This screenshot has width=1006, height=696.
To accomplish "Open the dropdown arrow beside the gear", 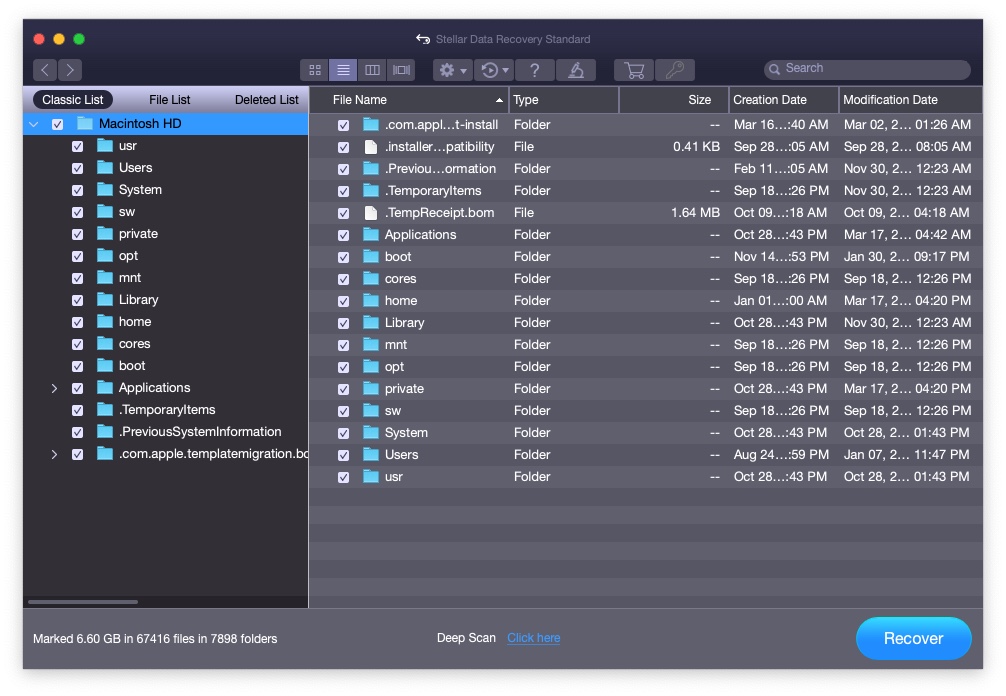I will pyautogui.click(x=463, y=71).
